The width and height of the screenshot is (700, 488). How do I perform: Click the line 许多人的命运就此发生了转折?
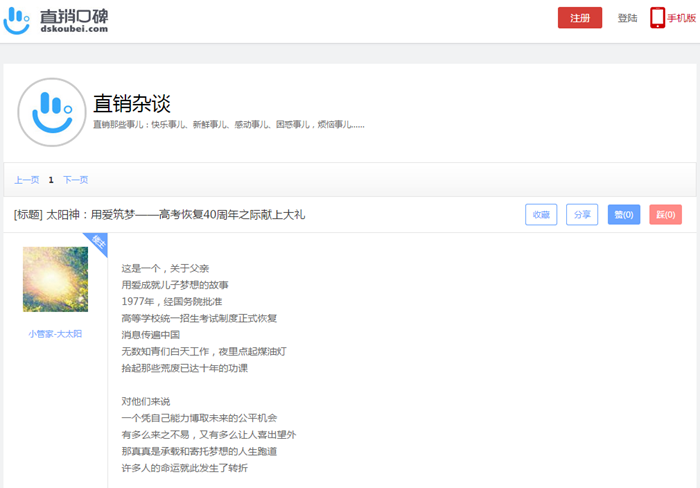click(184, 468)
